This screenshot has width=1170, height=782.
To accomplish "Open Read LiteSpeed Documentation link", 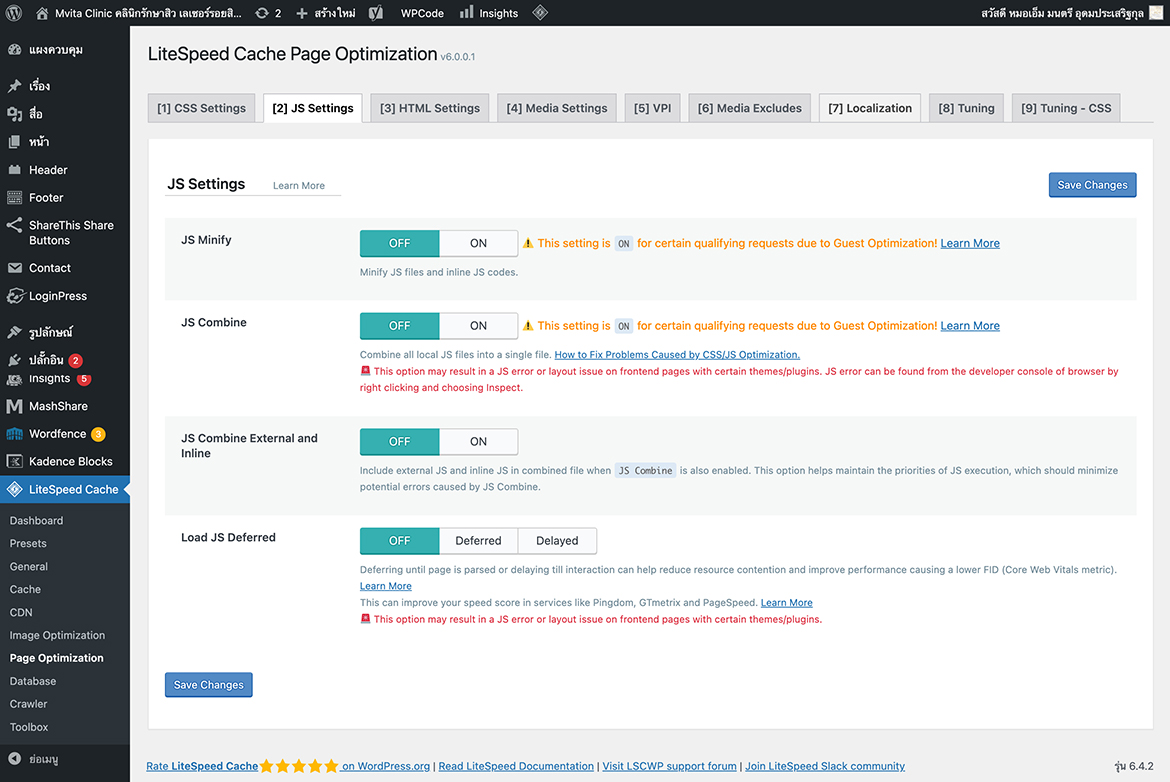I will pyautogui.click(x=516, y=766).
